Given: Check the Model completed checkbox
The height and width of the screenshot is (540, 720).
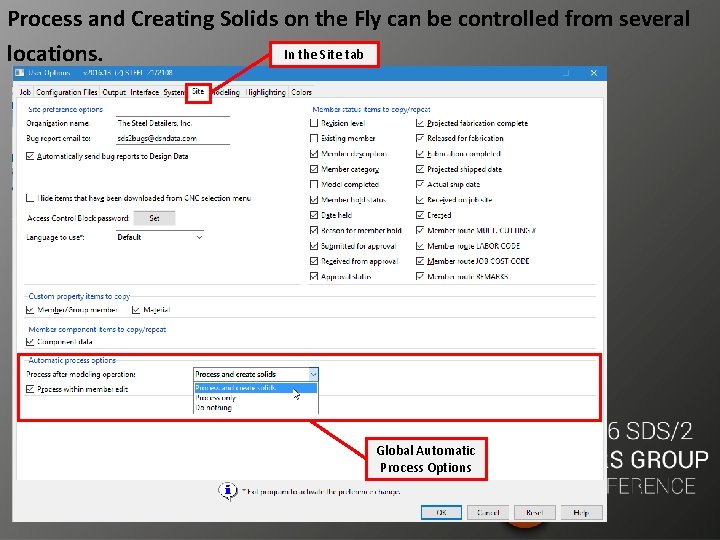Looking at the screenshot, I should 314,184.
